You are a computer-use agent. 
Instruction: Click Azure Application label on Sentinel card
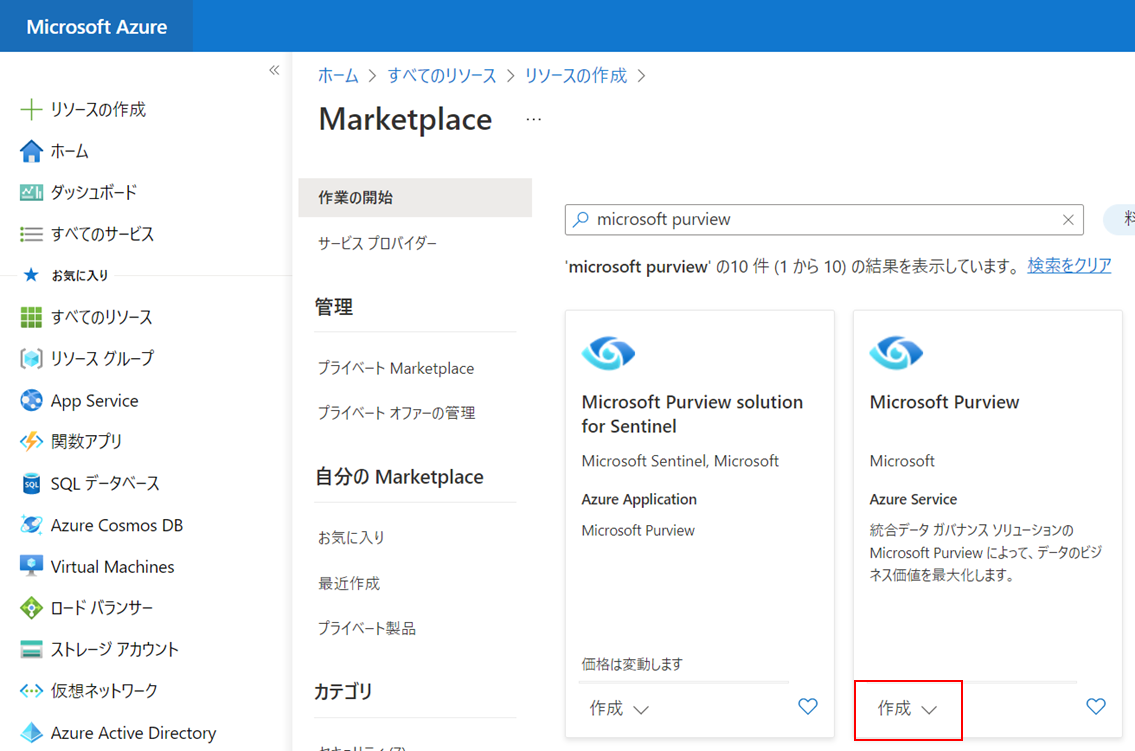tap(639, 499)
